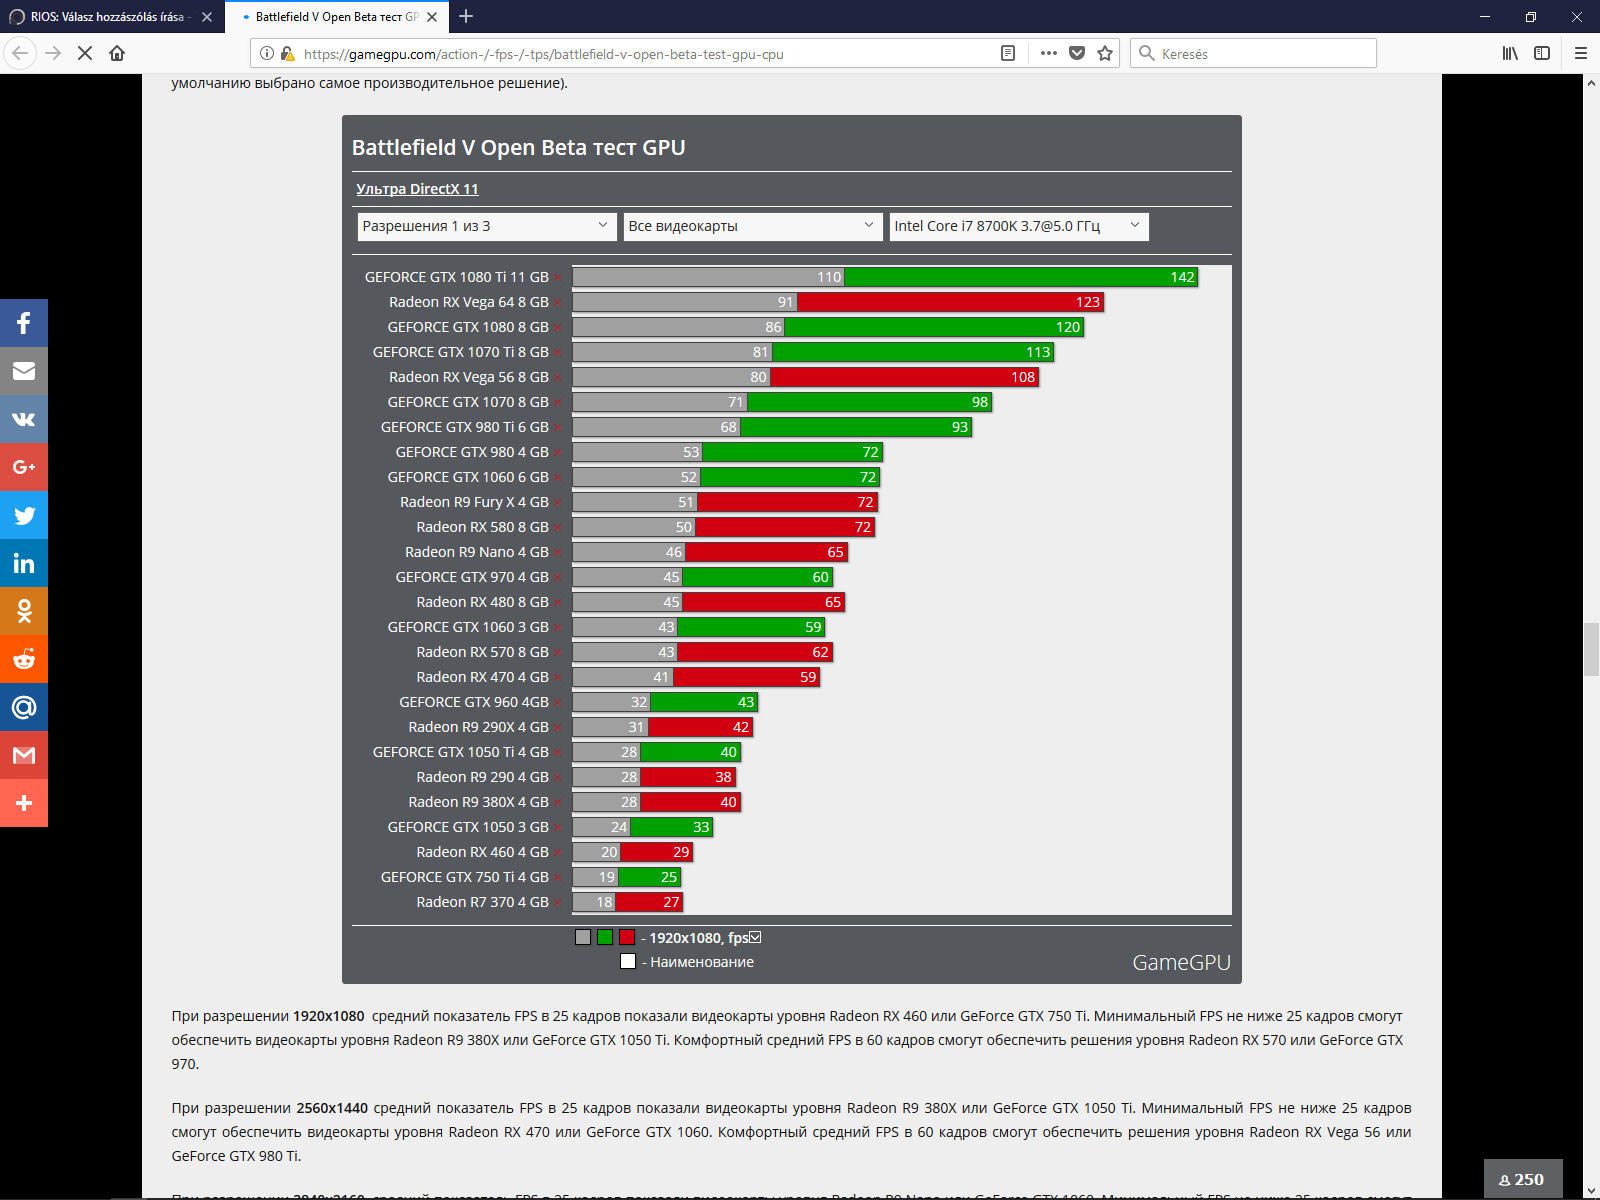Click the GameGPU chart logo
Viewport: 1600px width, 1200px height.
pos(1181,962)
